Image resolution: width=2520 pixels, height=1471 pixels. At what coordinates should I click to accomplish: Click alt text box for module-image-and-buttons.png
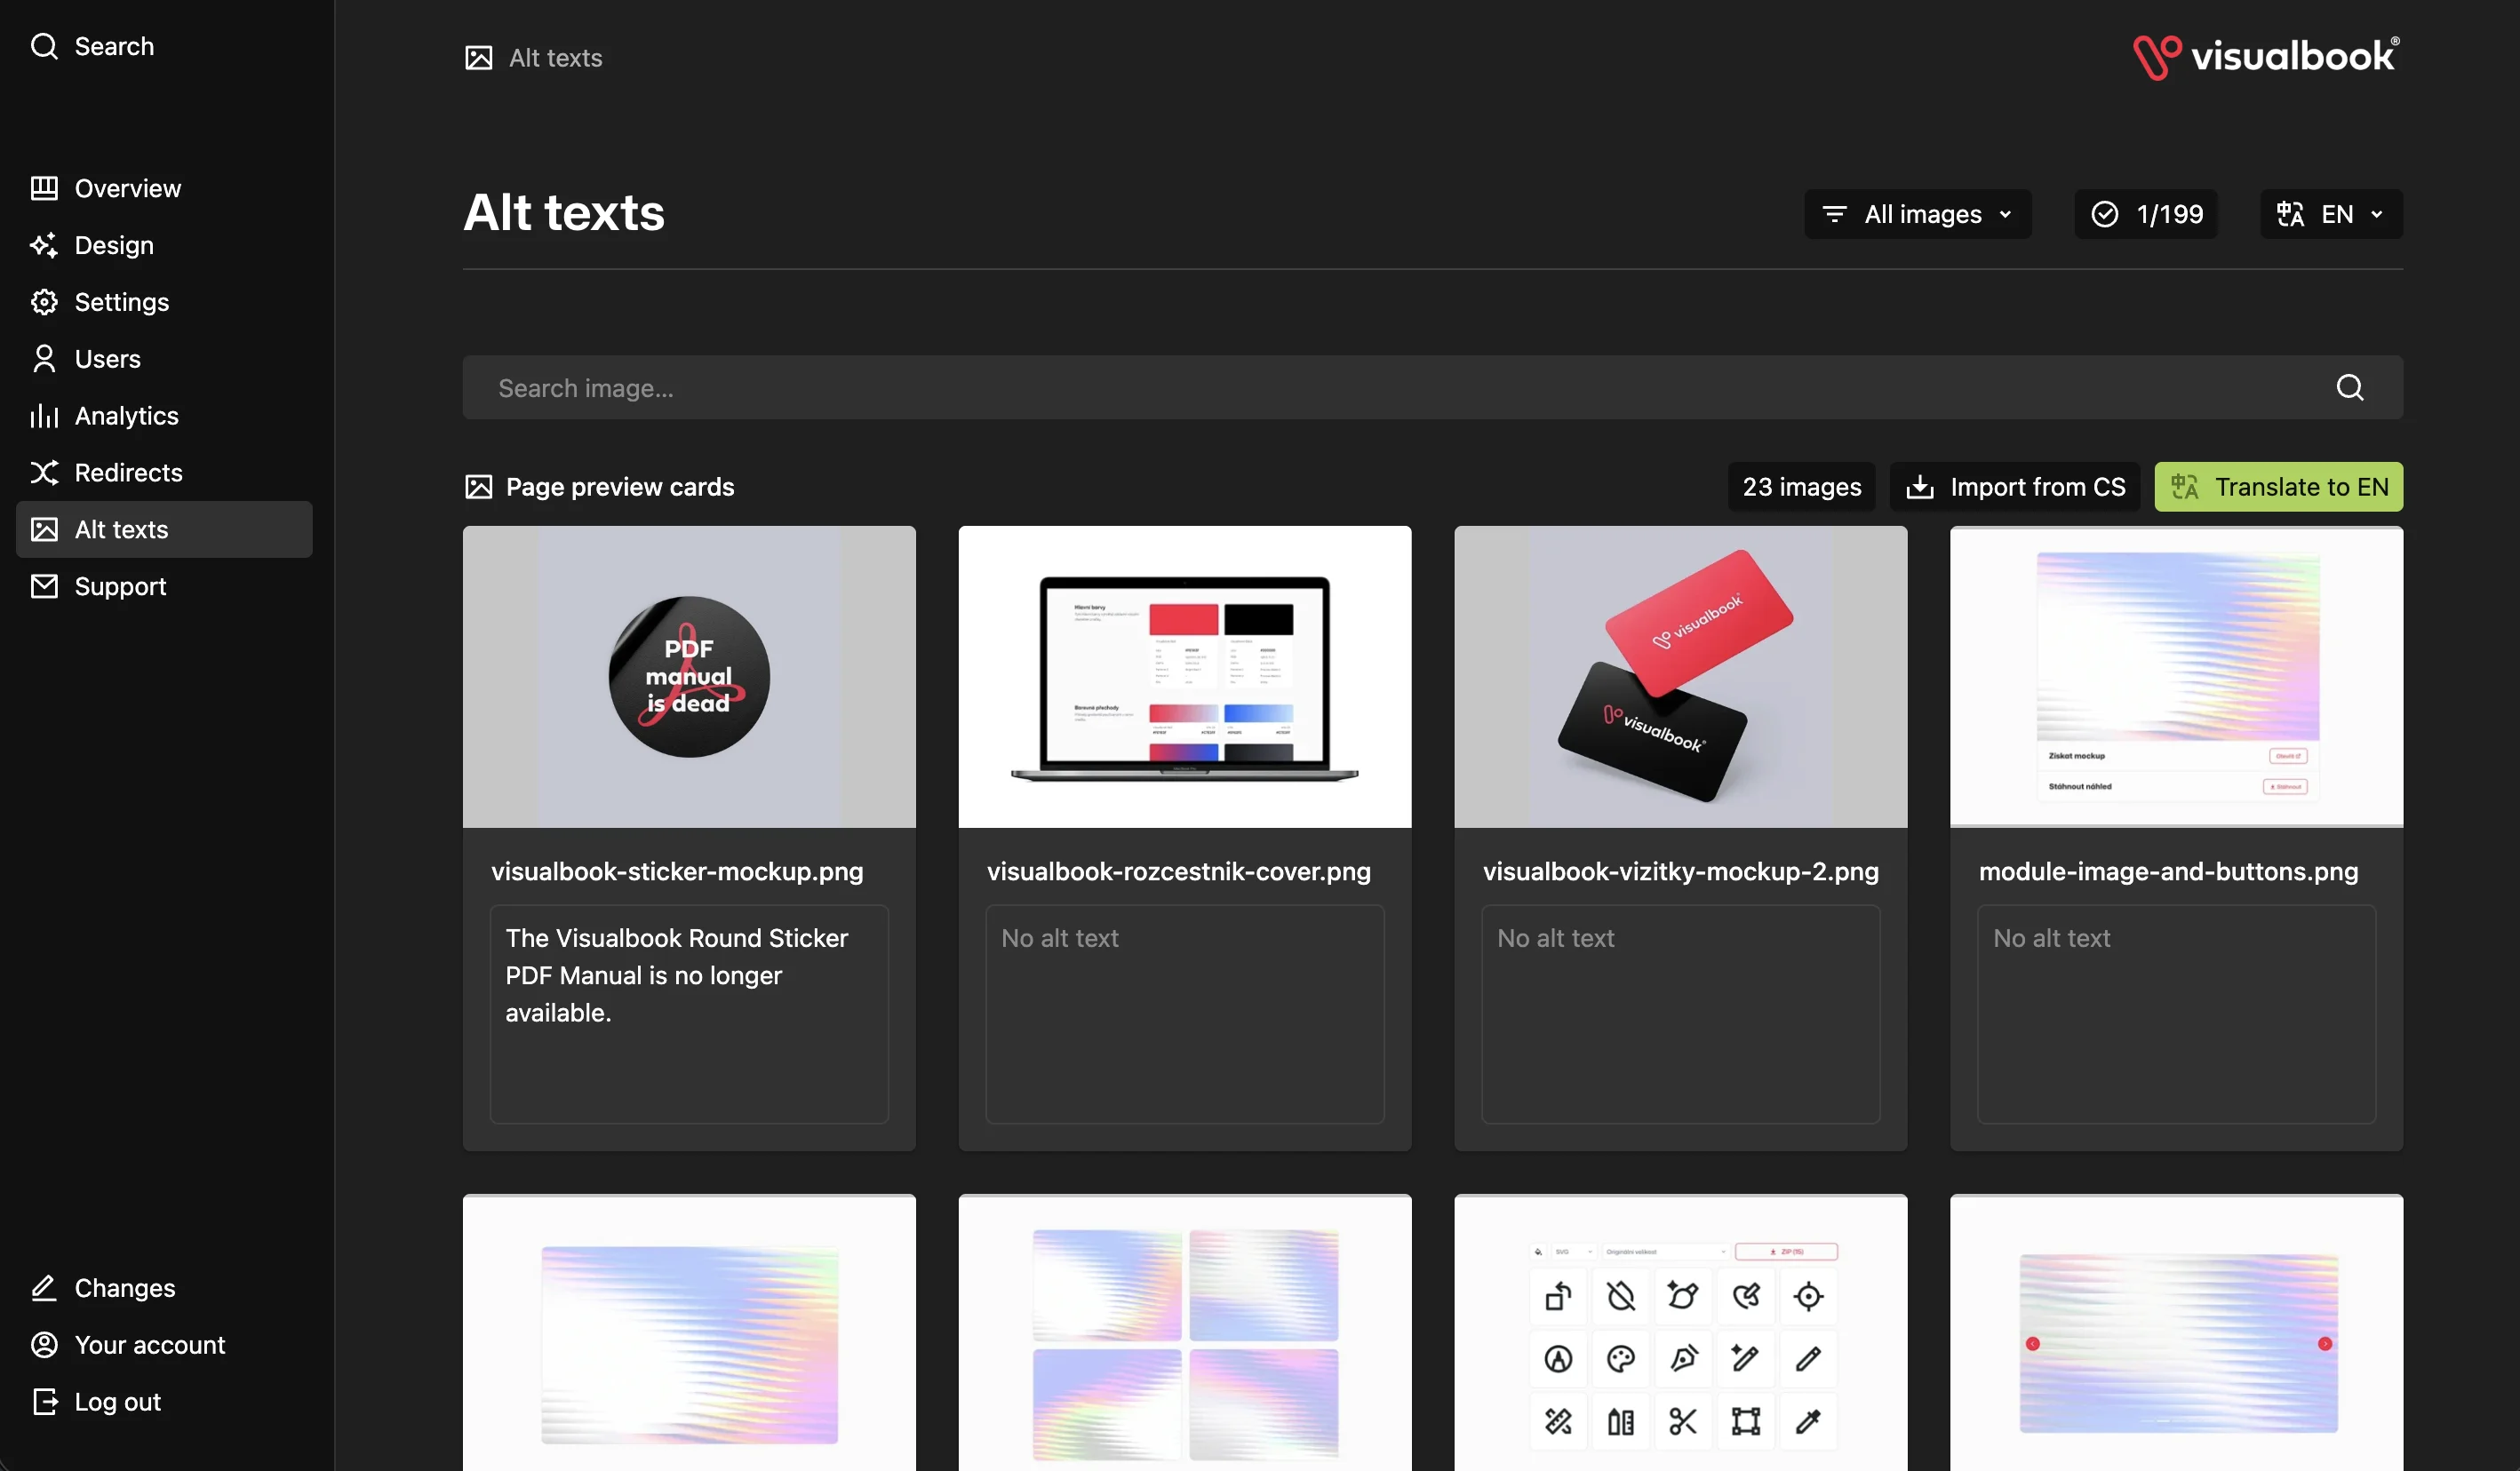[x=2176, y=1014]
